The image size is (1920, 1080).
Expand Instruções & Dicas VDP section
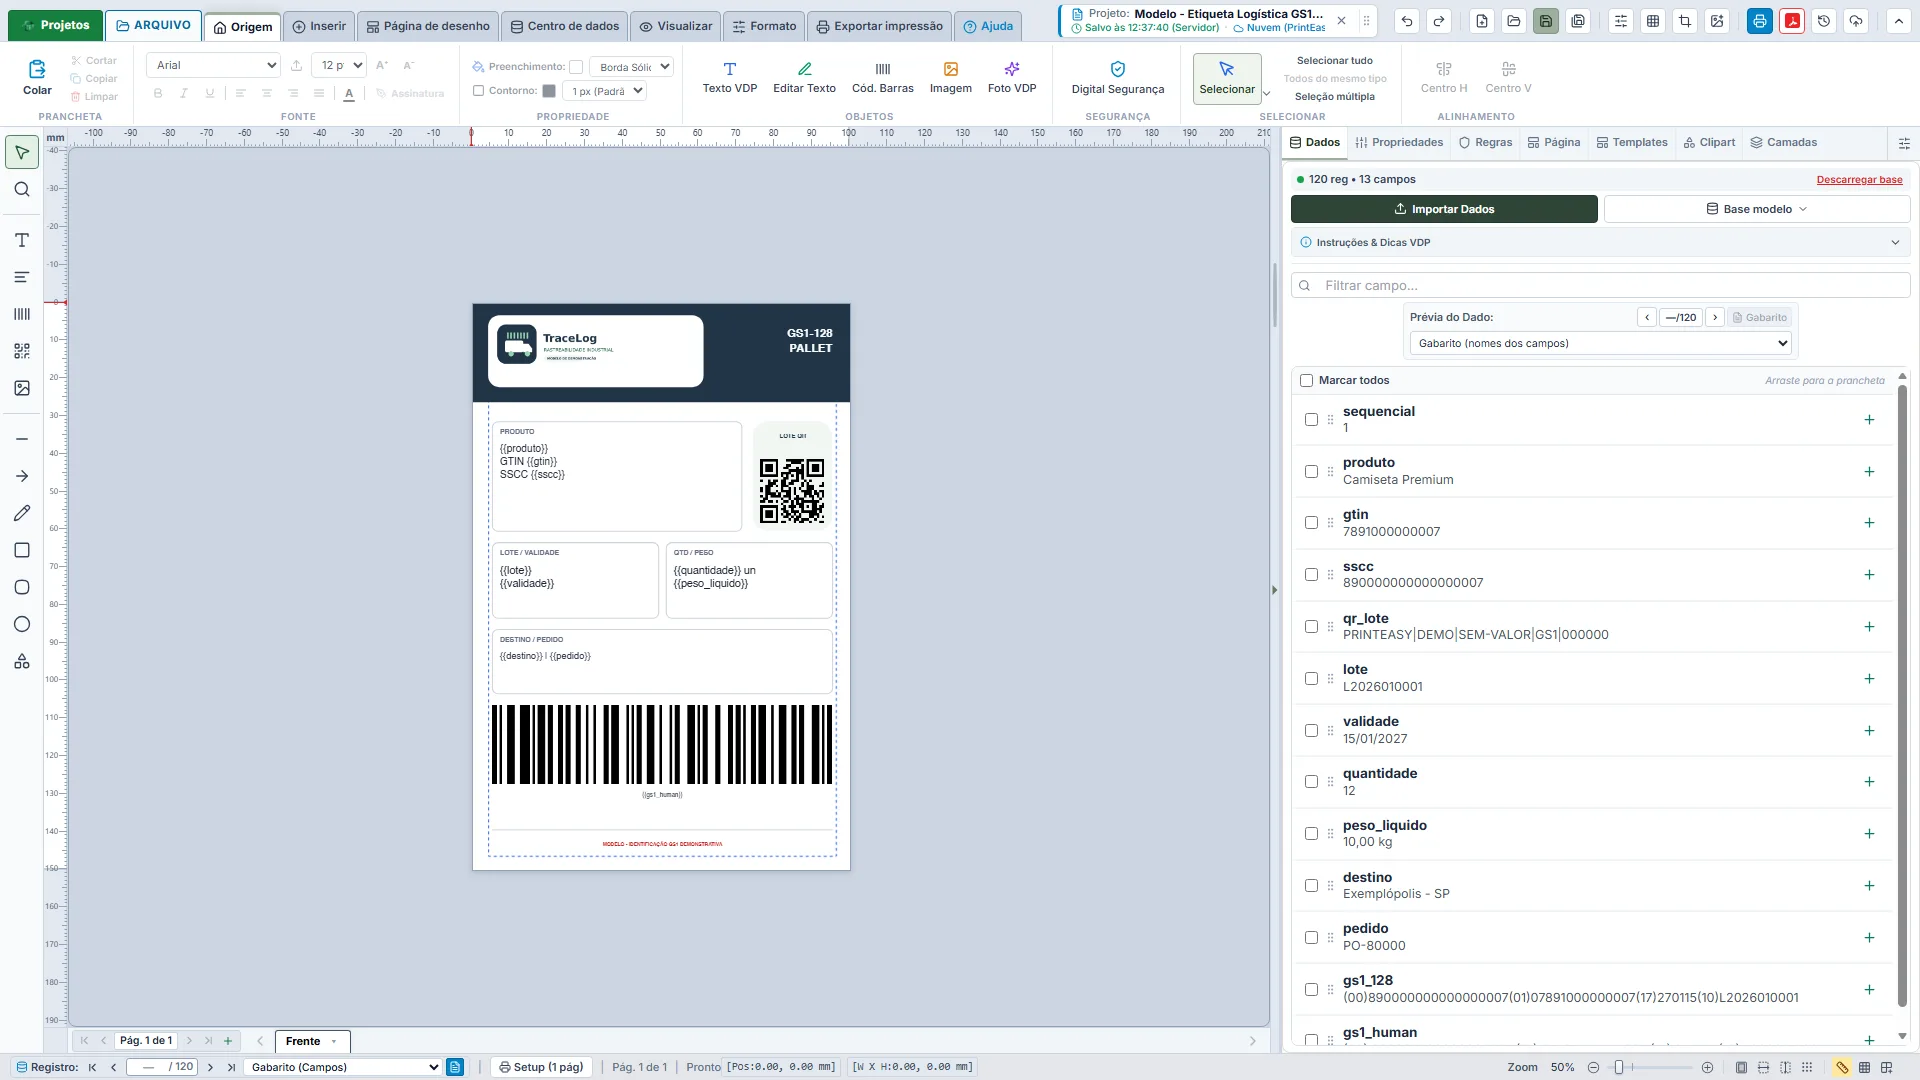(x=1600, y=243)
